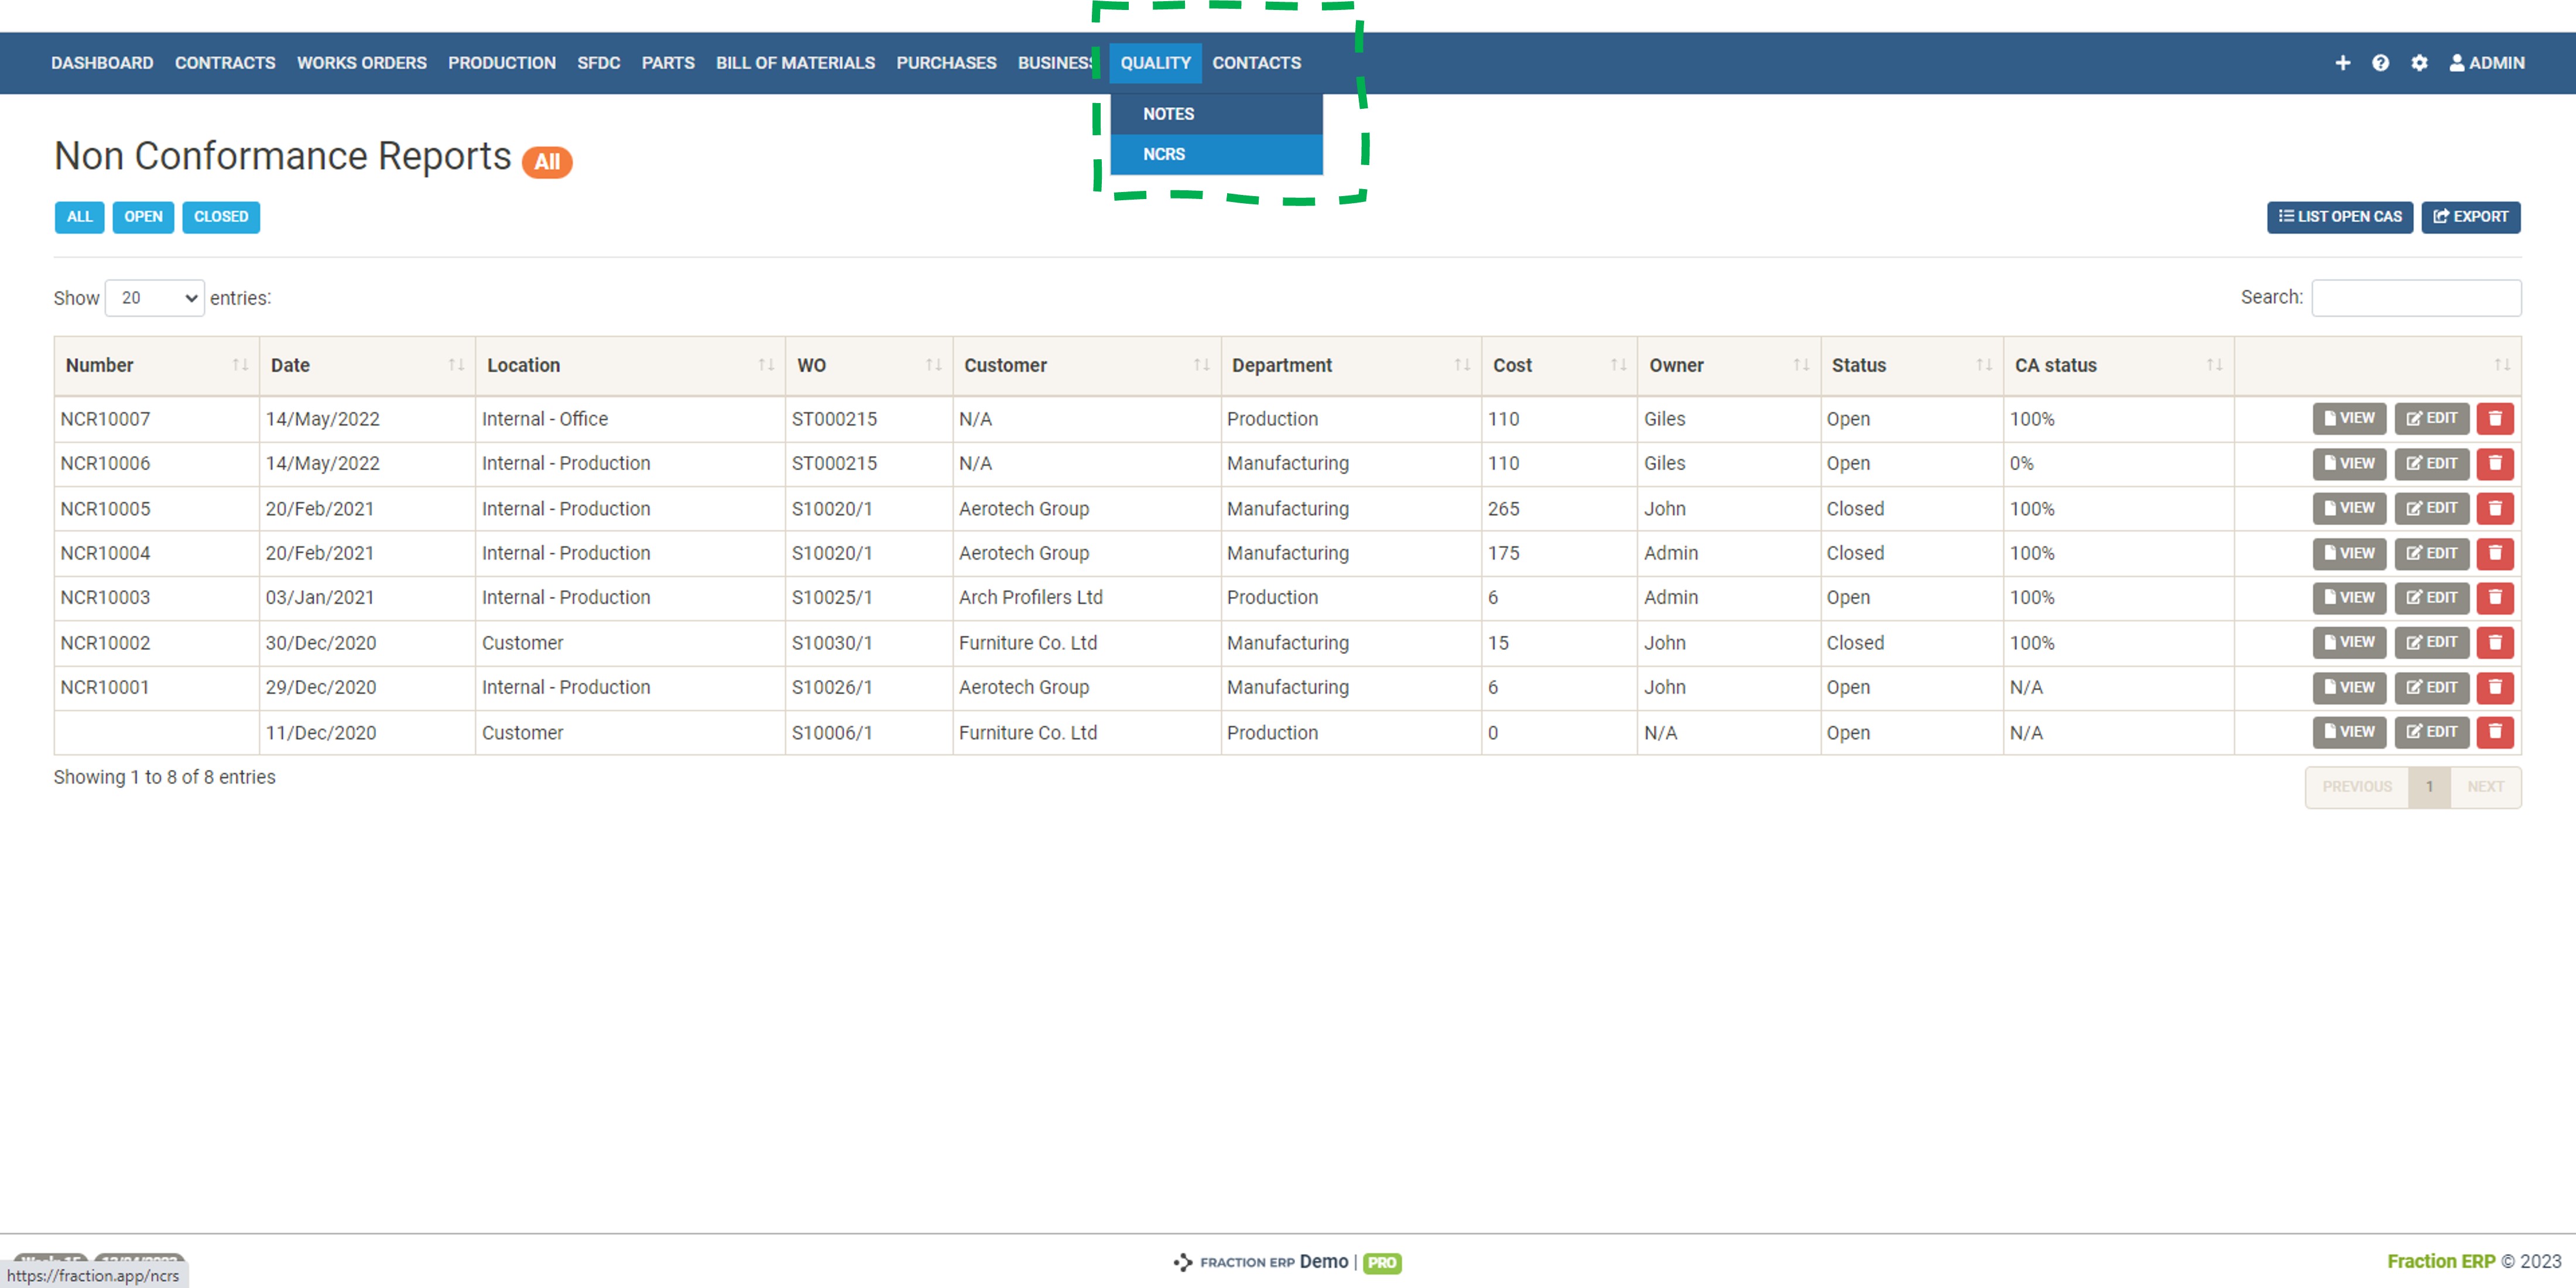
Task: View details of NCR10005
Action: [2349, 508]
